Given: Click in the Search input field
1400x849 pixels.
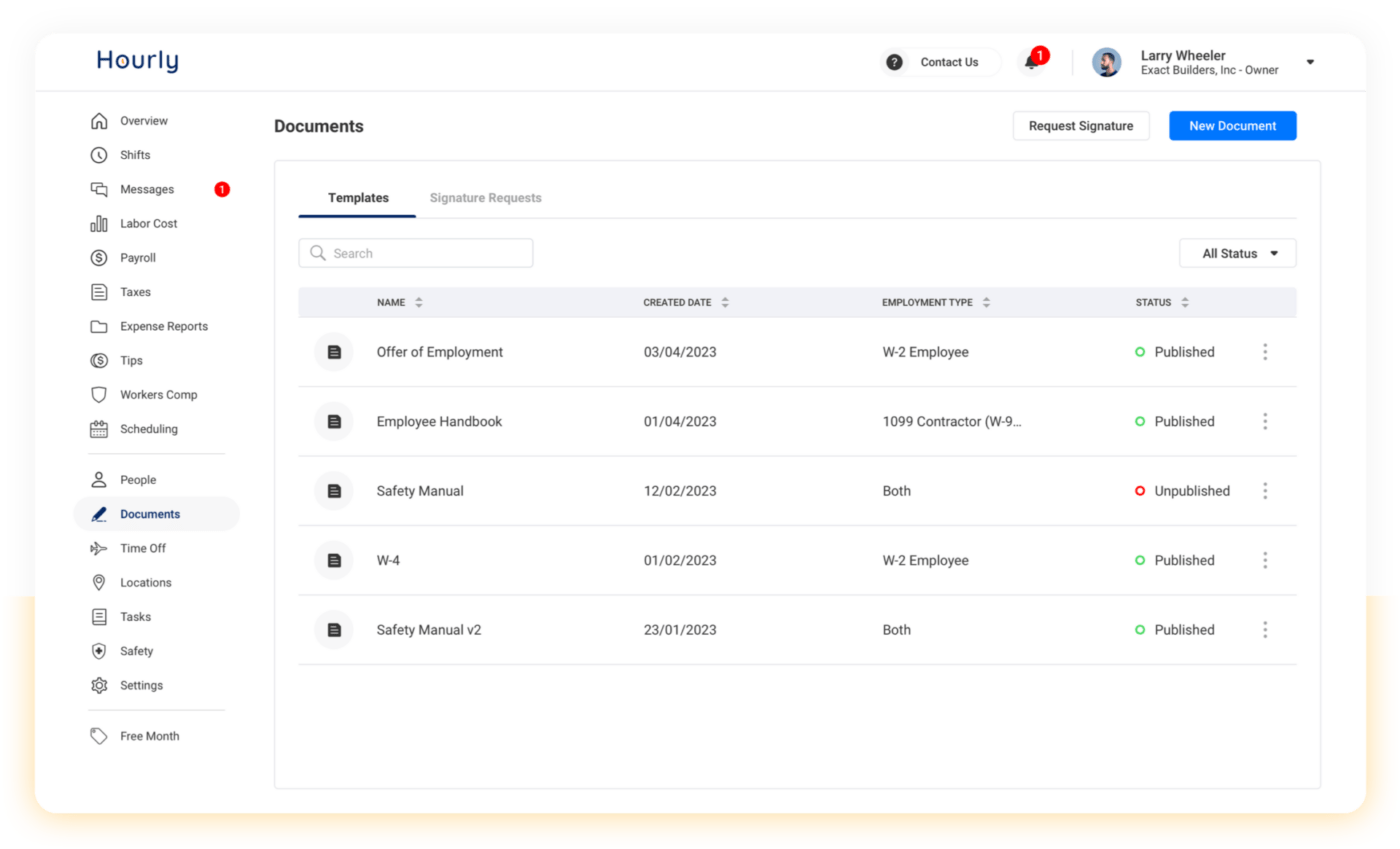Looking at the screenshot, I should pos(416,254).
